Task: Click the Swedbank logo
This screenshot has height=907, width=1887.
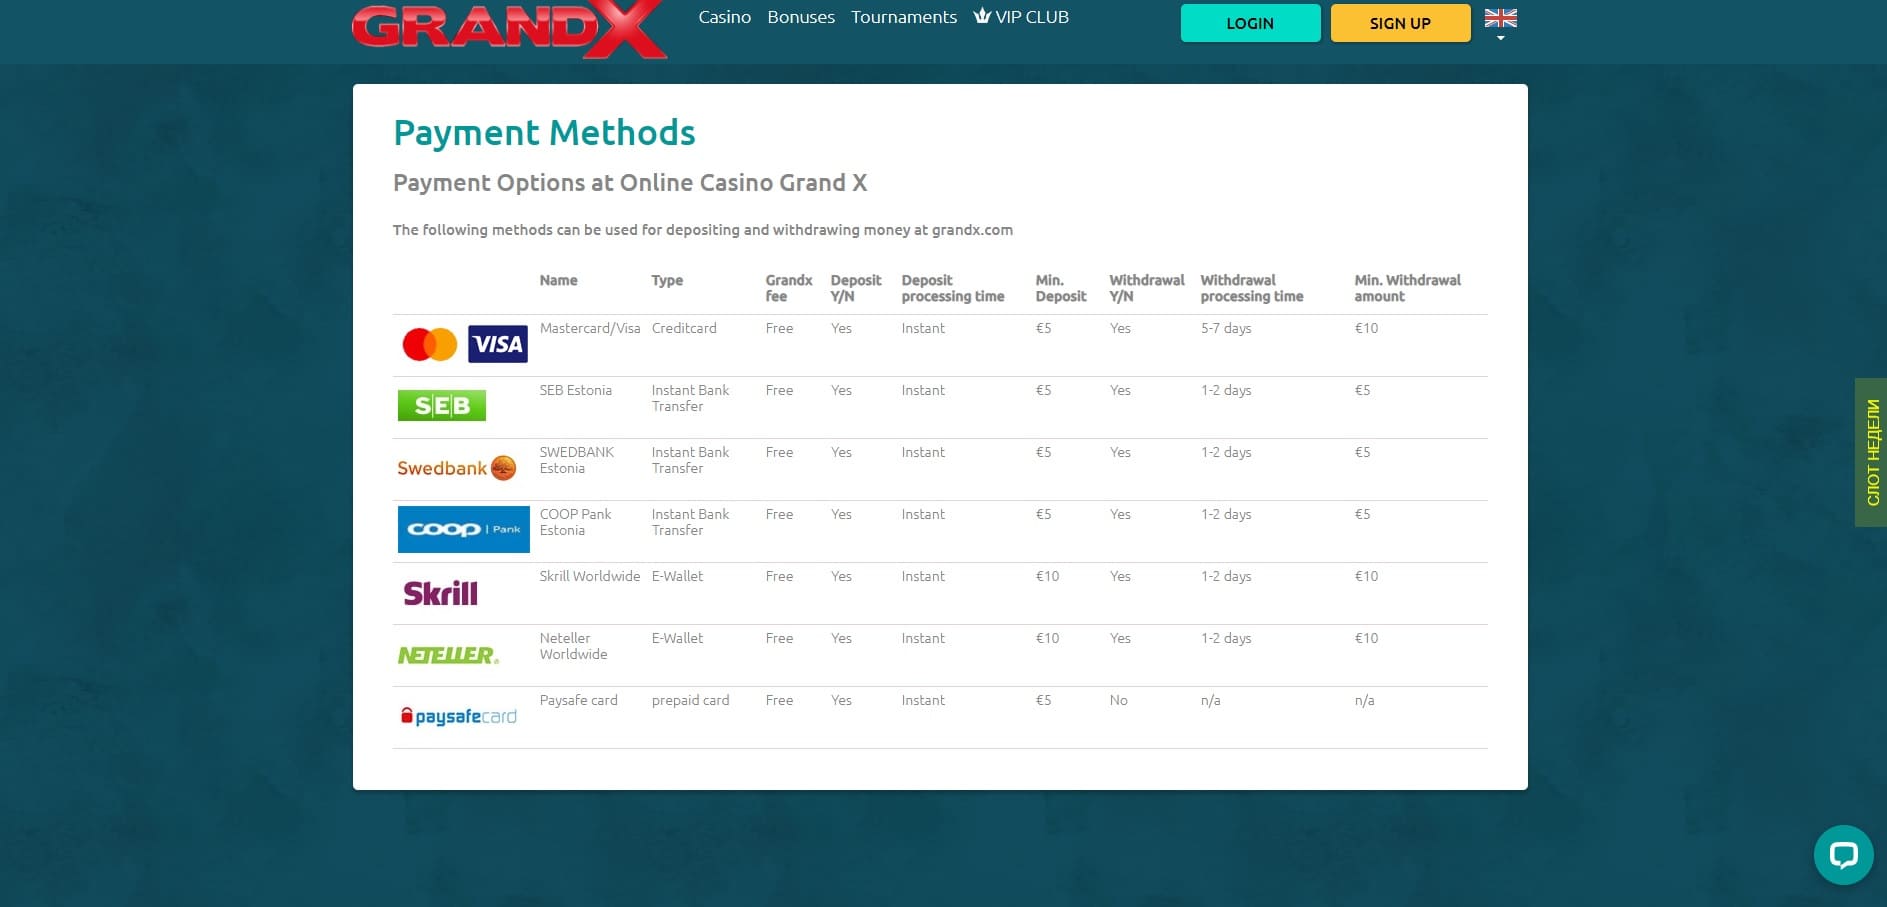Action: coord(457,468)
